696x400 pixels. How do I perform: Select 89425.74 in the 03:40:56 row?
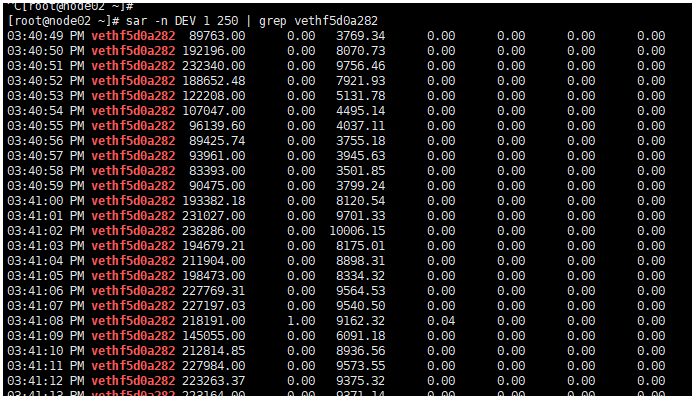[x=217, y=141]
